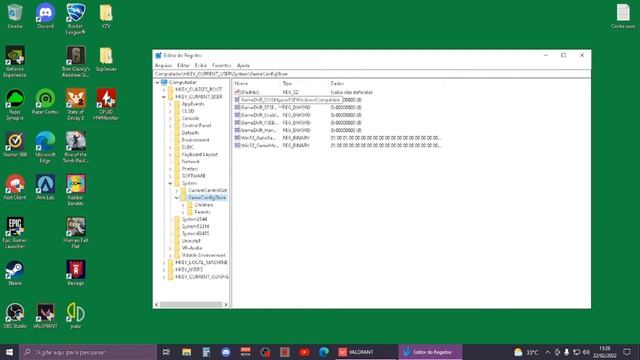Expand the HKEY_CLASSES_ROOT key
This screenshot has height=360, width=640.
164,89
